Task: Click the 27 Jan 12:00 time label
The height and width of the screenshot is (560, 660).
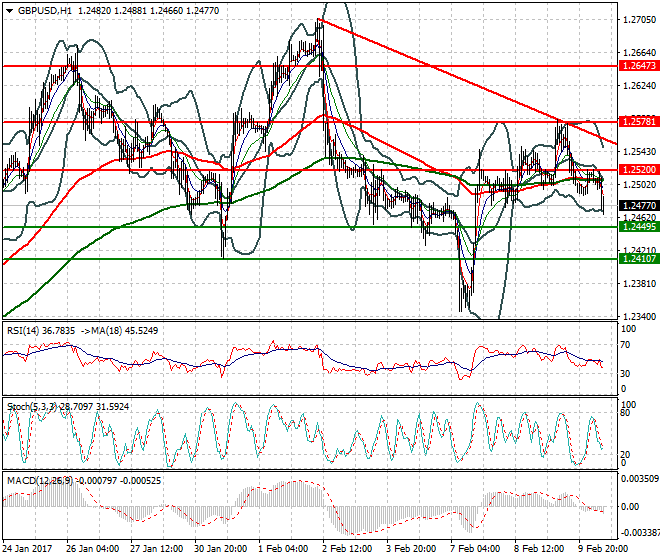Action: tap(157, 549)
